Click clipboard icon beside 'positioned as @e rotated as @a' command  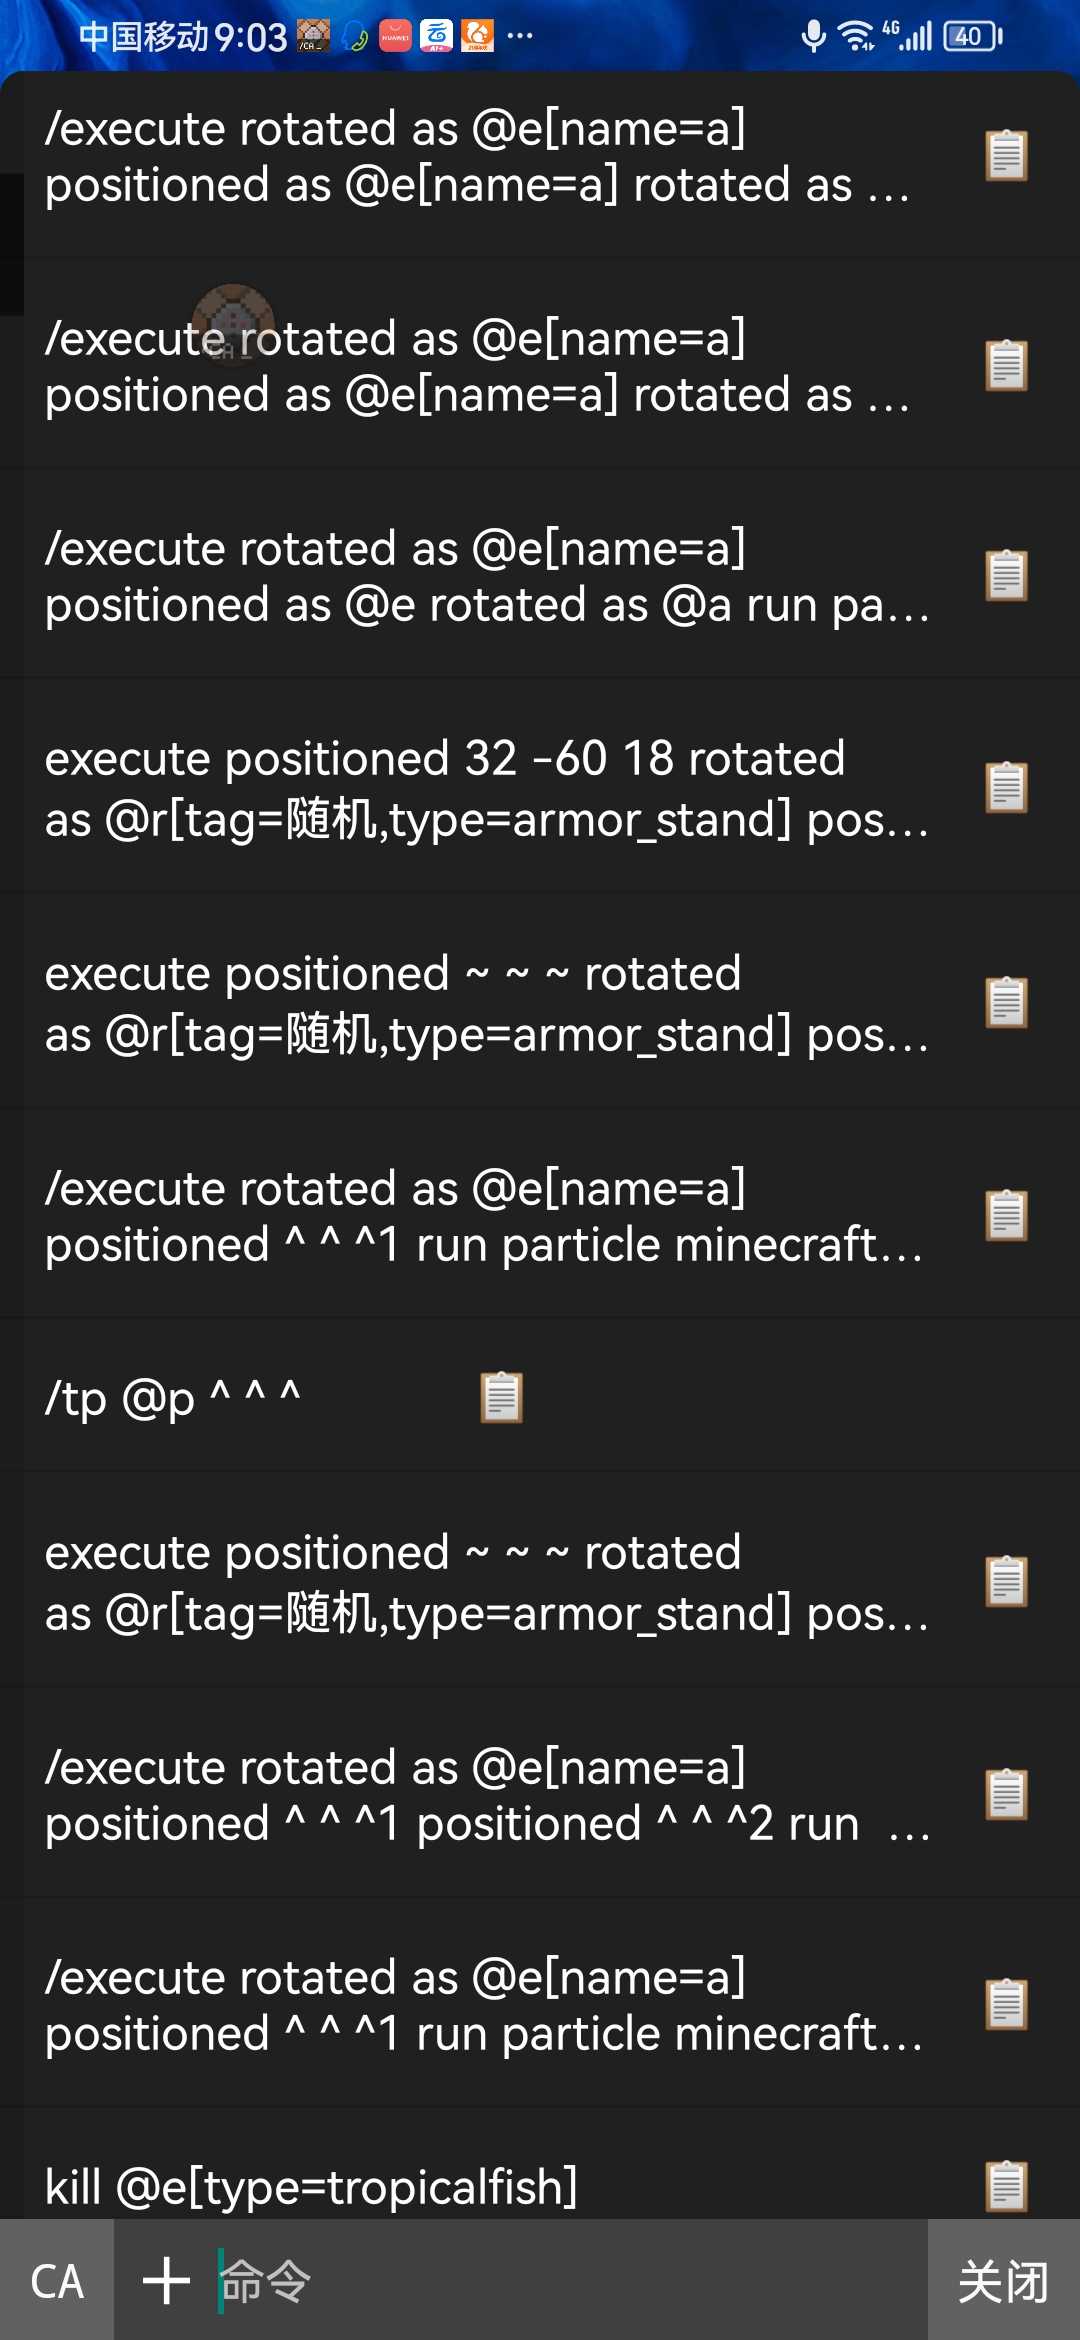click(x=1006, y=575)
